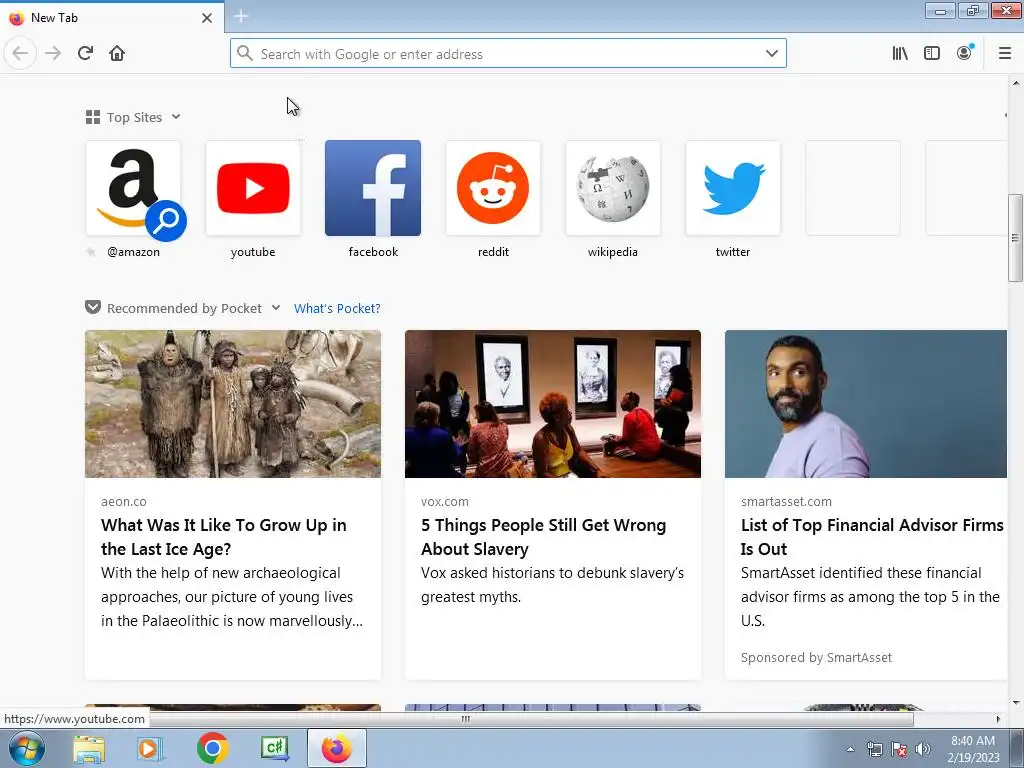
Task: Open Windows Explorer from the taskbar
Action: pyautogui.click(x=89, y=748)
